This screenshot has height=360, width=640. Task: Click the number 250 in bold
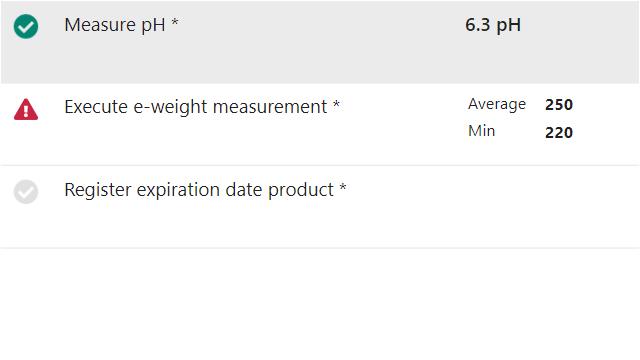pyautogui.click(x=559, y=105)
